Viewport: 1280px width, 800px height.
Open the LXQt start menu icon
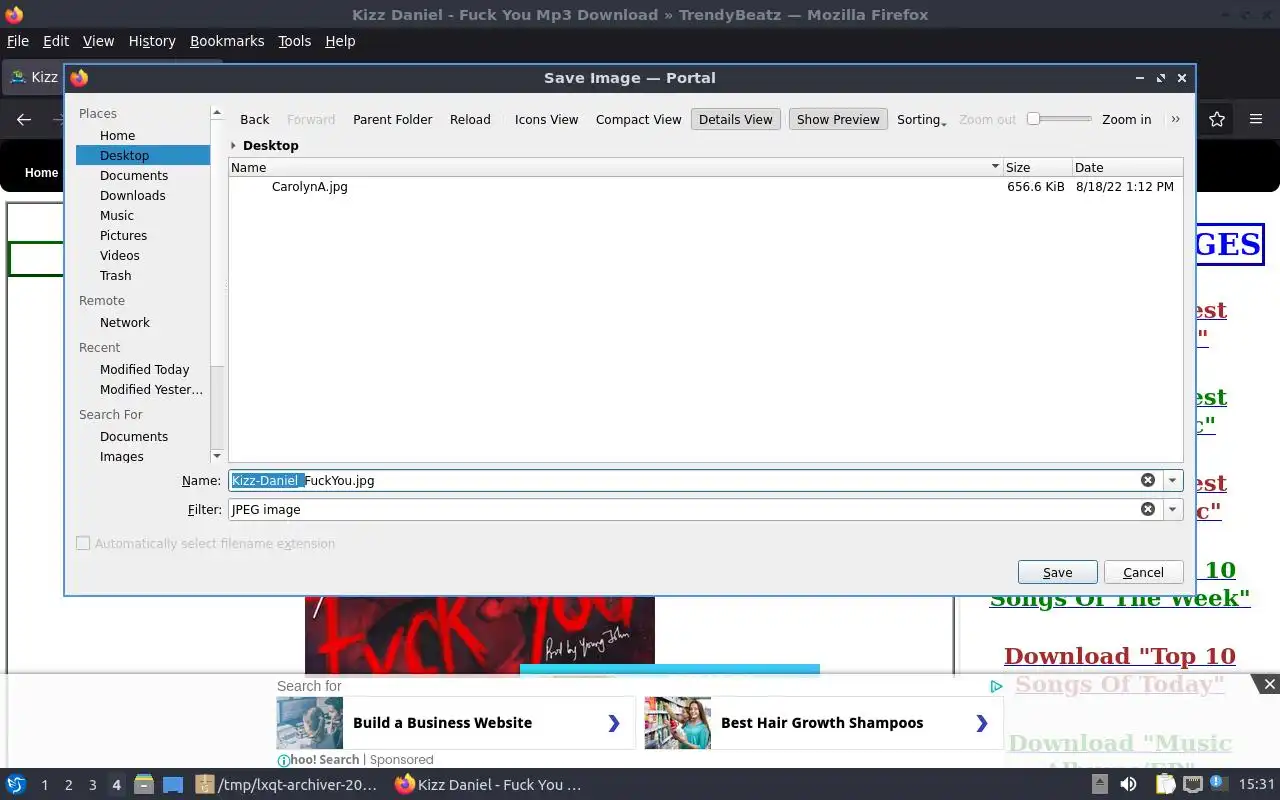16,785
